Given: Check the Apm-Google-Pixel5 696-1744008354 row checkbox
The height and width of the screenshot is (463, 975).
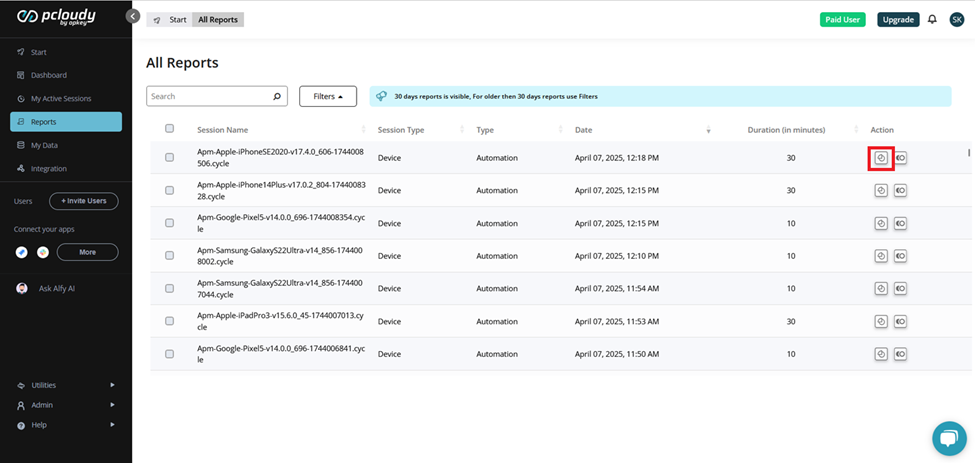Looking at the screenshot, I should [169, 223].
